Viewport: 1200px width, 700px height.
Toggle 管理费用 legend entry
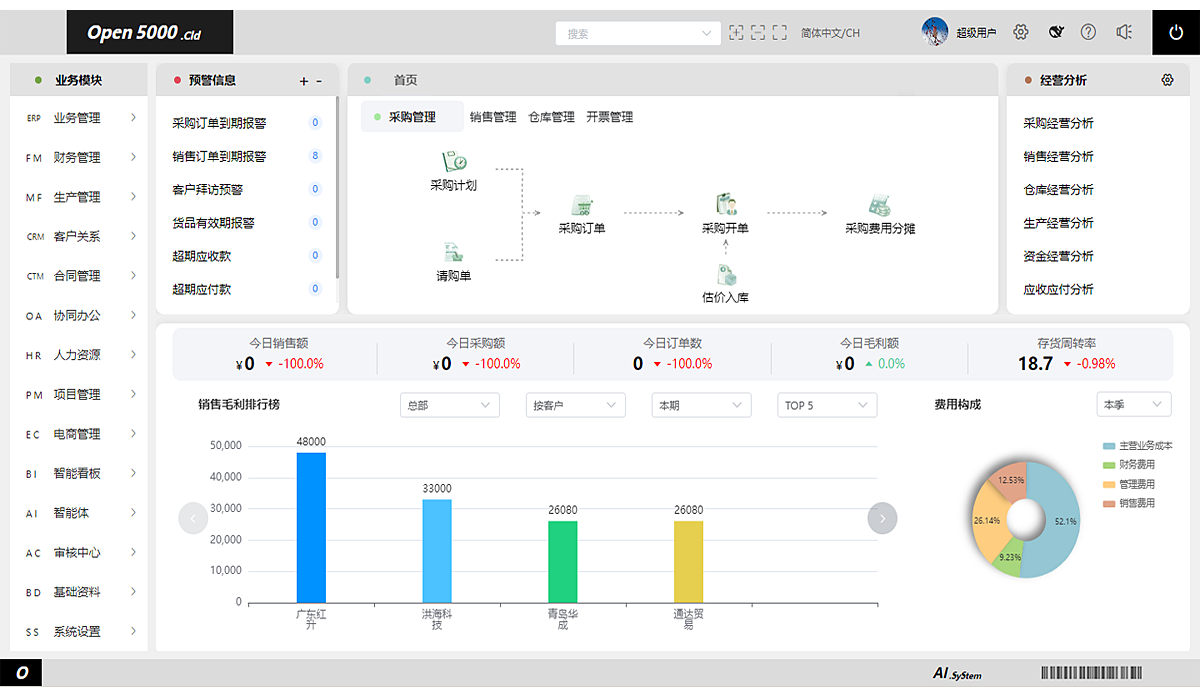point(1129,484)
